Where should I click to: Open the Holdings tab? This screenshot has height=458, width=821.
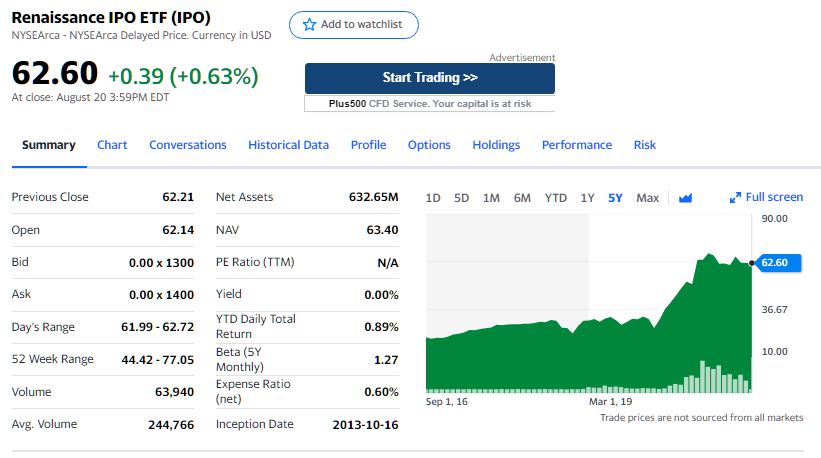pyautogui.click(x=496, y=145)
